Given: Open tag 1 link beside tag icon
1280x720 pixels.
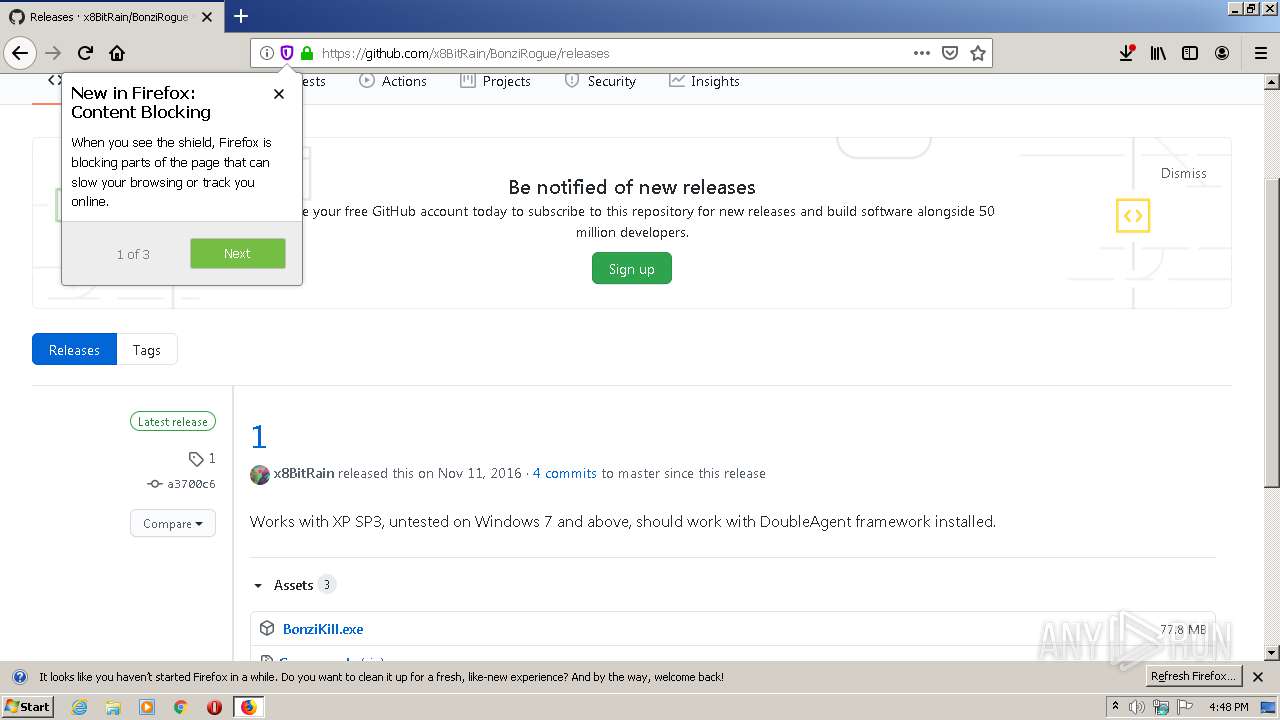Looking at the screenshot, I should pos(202,458).
